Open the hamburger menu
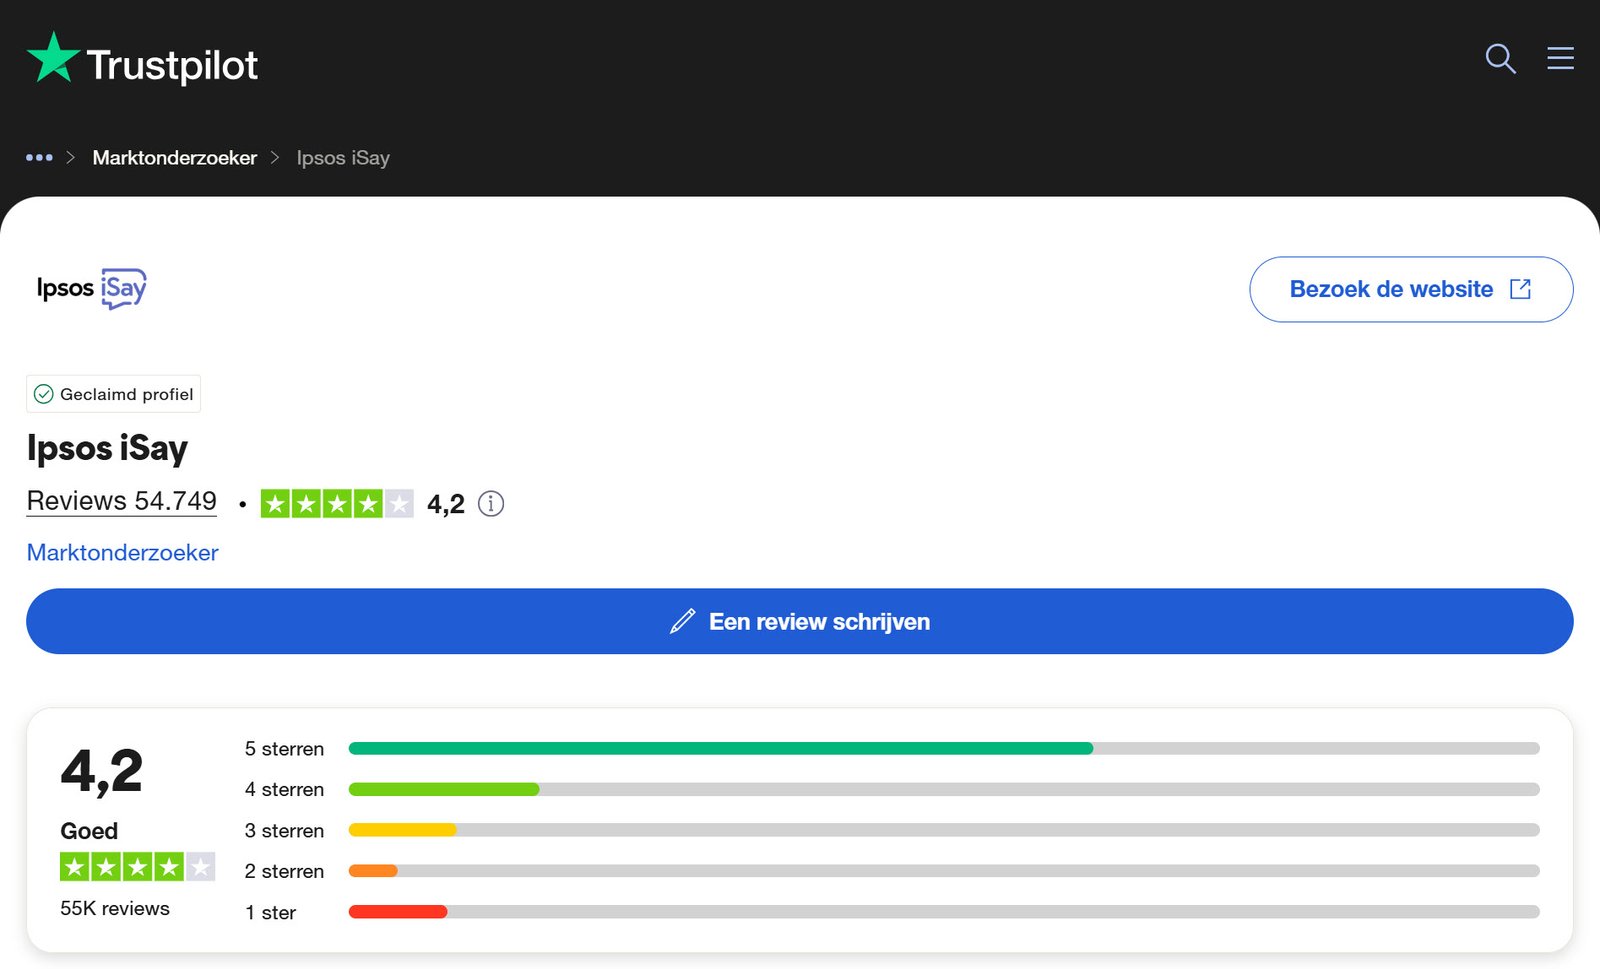 (1560, 59)
